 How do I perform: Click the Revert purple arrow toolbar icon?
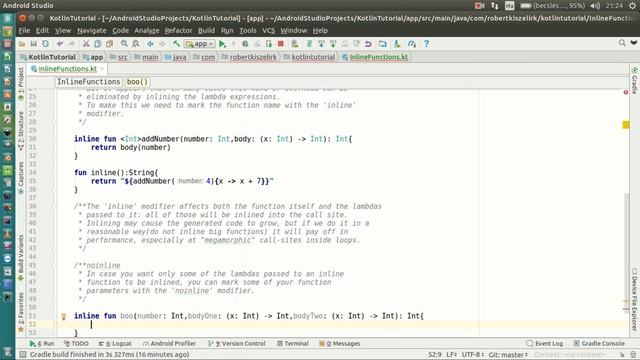coord(368,44)
